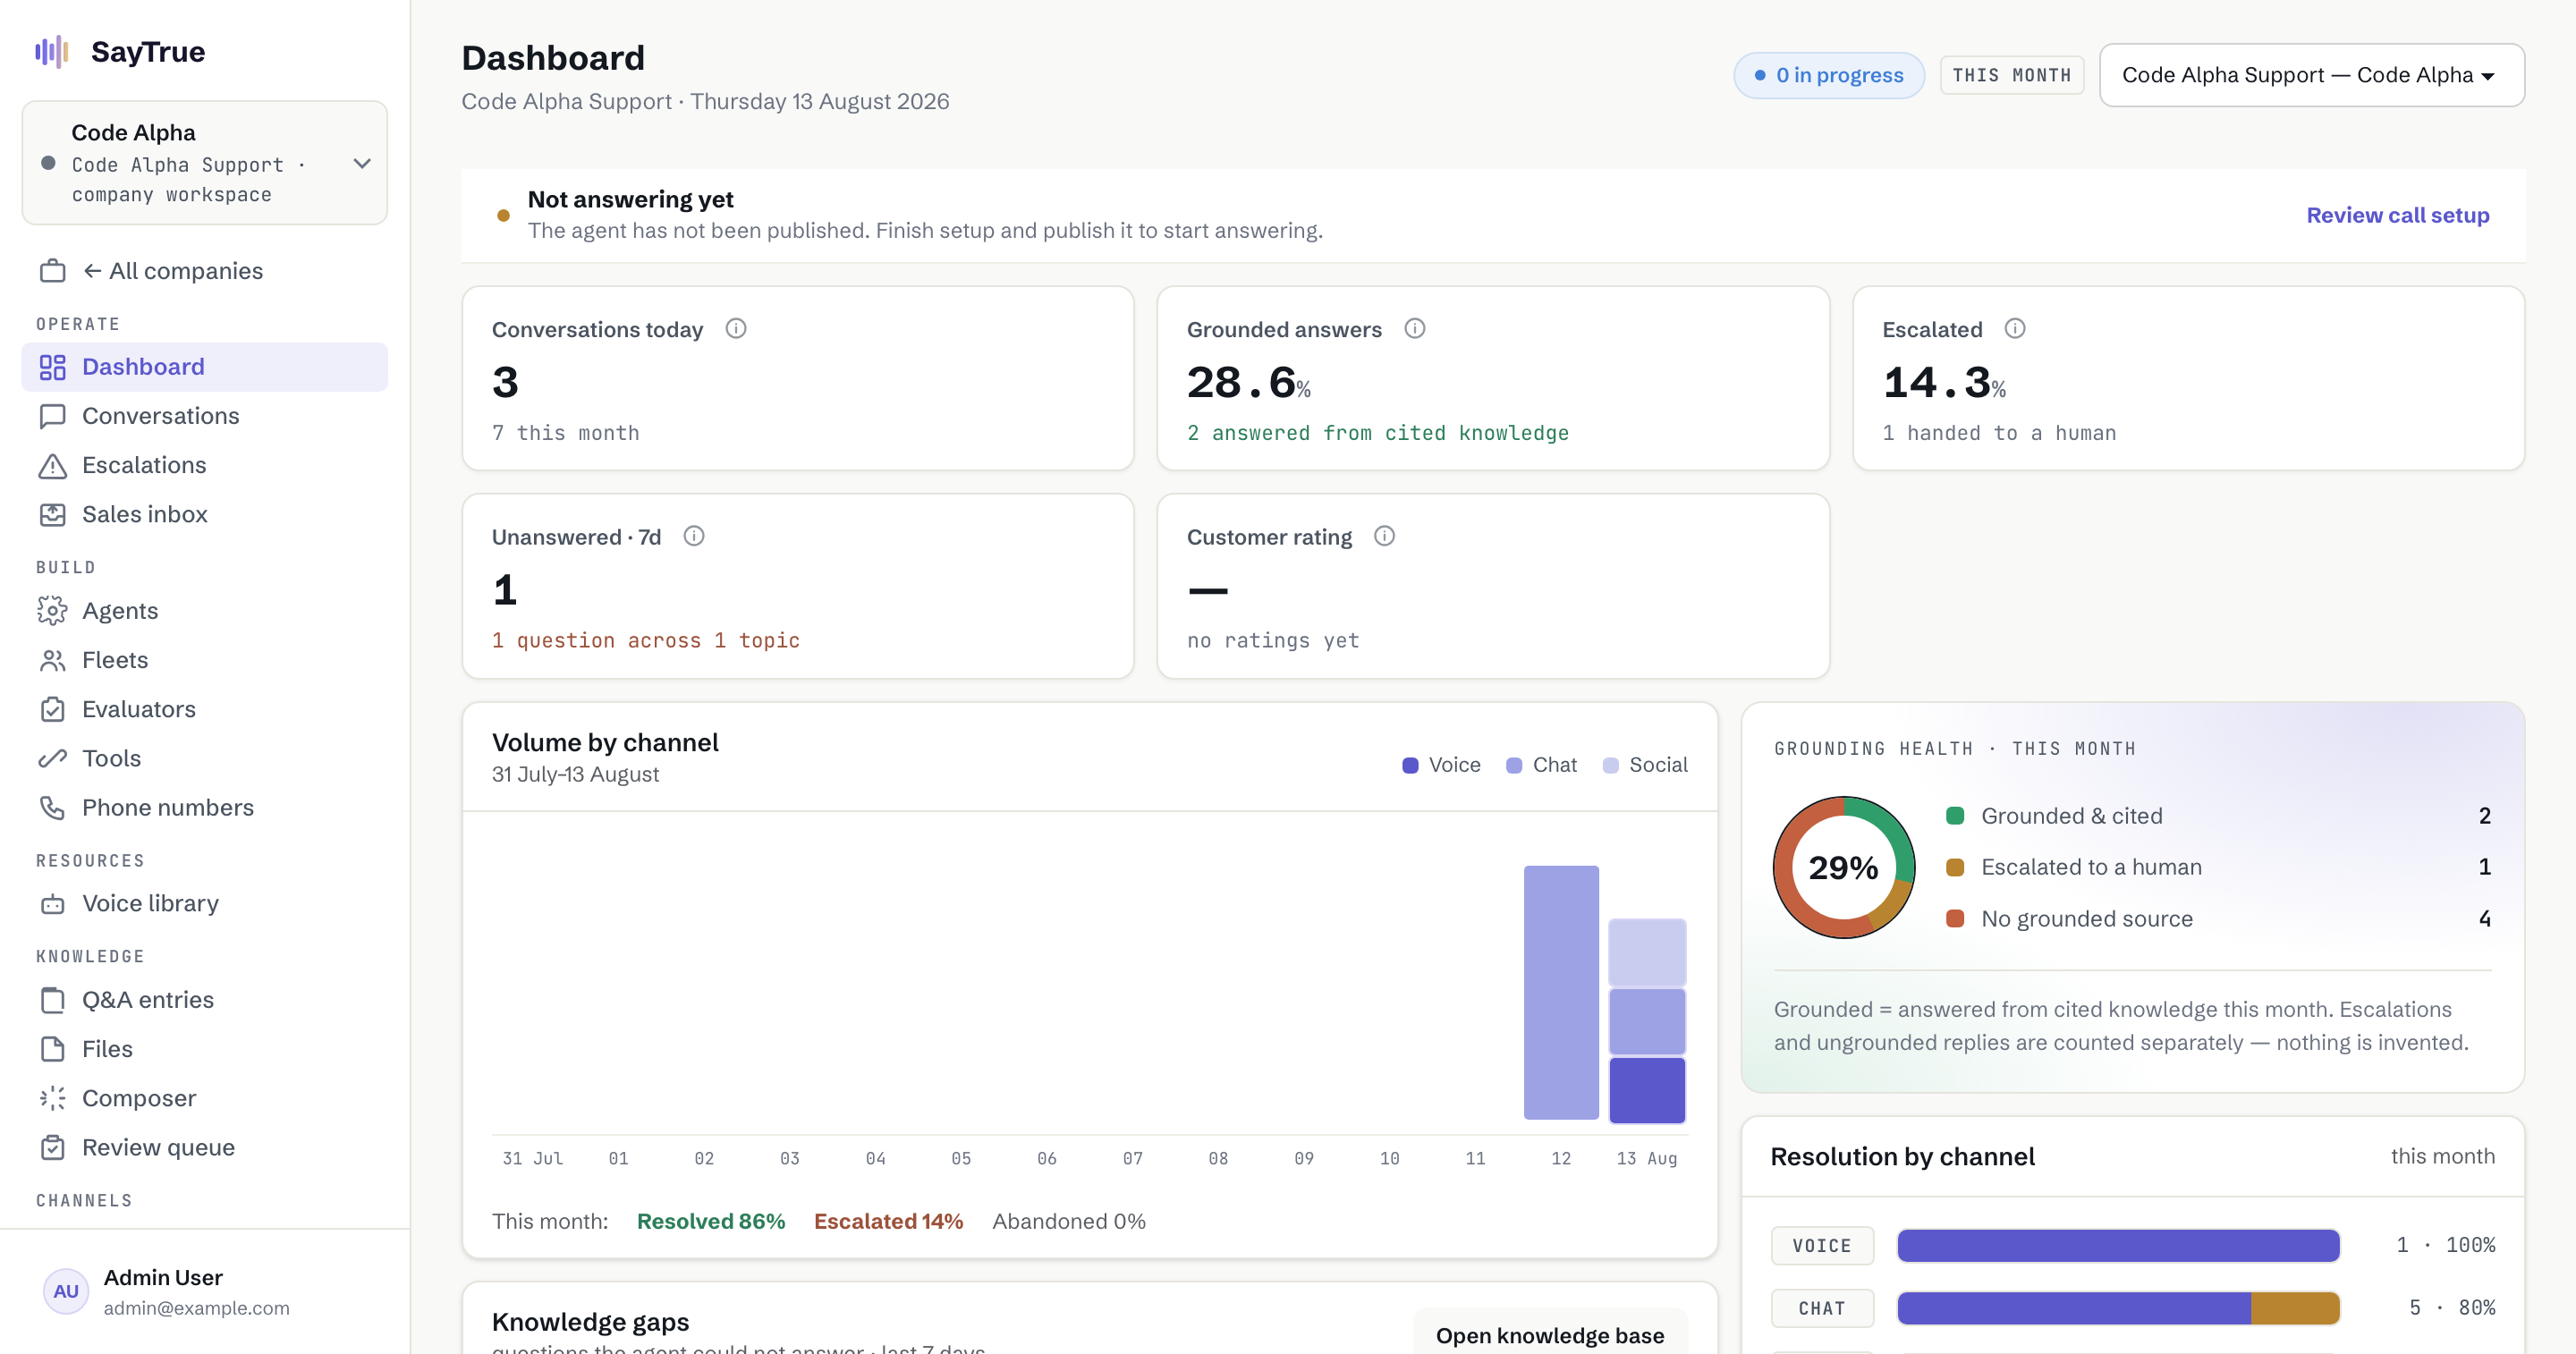Click info icon next to Customer rating
2576x1354 pixels.
1385,536
